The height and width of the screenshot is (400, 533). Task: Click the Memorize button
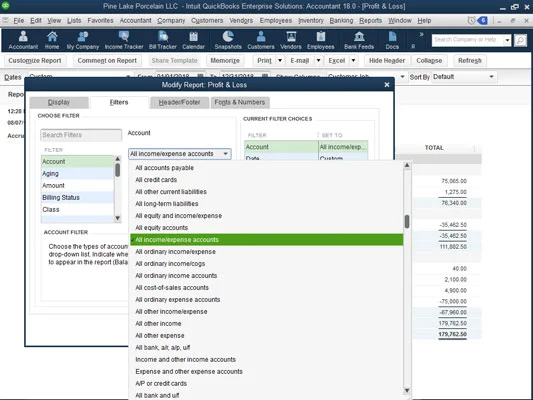click(225, 60)
